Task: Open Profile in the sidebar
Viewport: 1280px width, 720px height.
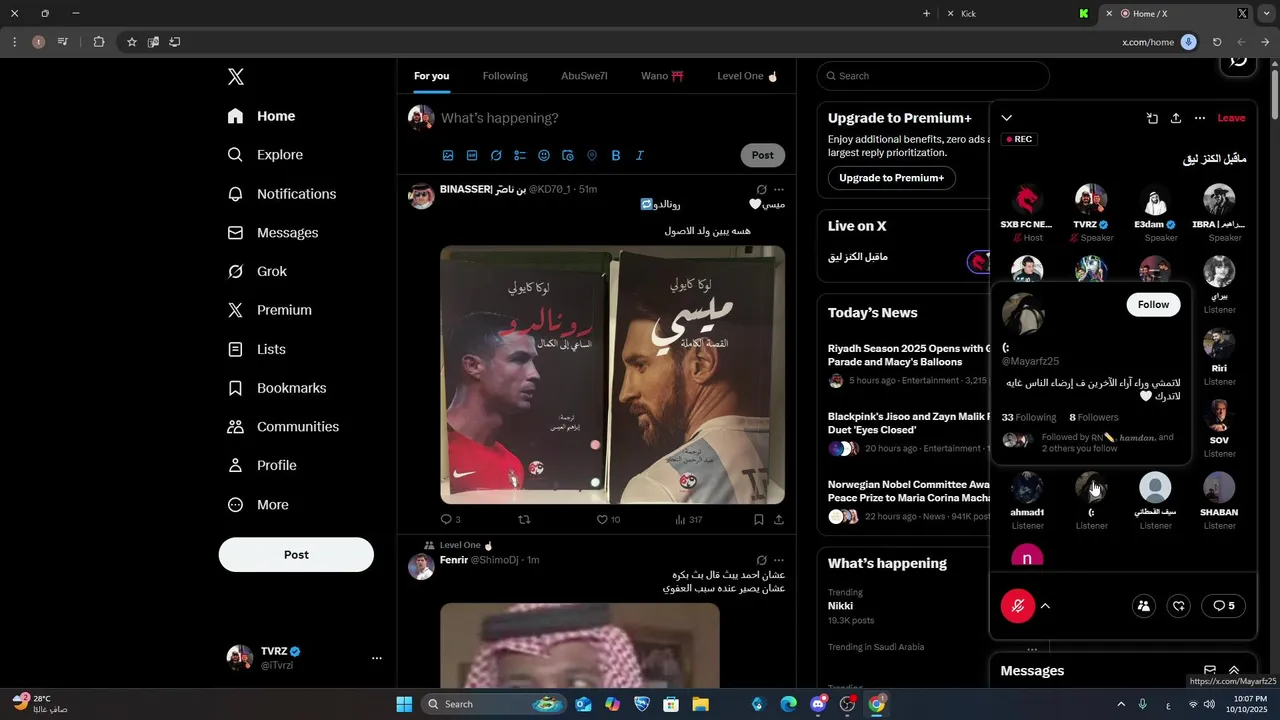Action: pyautogui.click(x=262, y=466)
